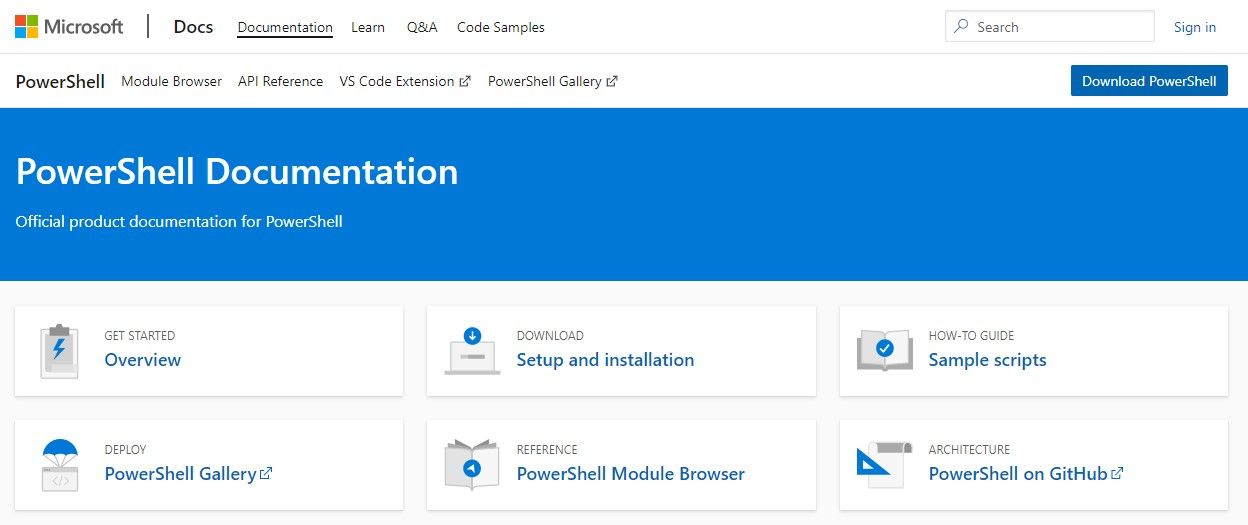Click the HOW-TO GUIDE label
The image size is (1248, 525).
(971, 336)
